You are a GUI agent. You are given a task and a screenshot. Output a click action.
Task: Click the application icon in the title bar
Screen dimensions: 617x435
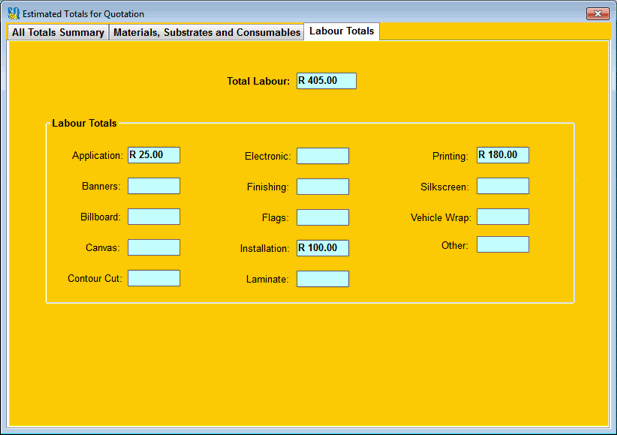[13, 14]
